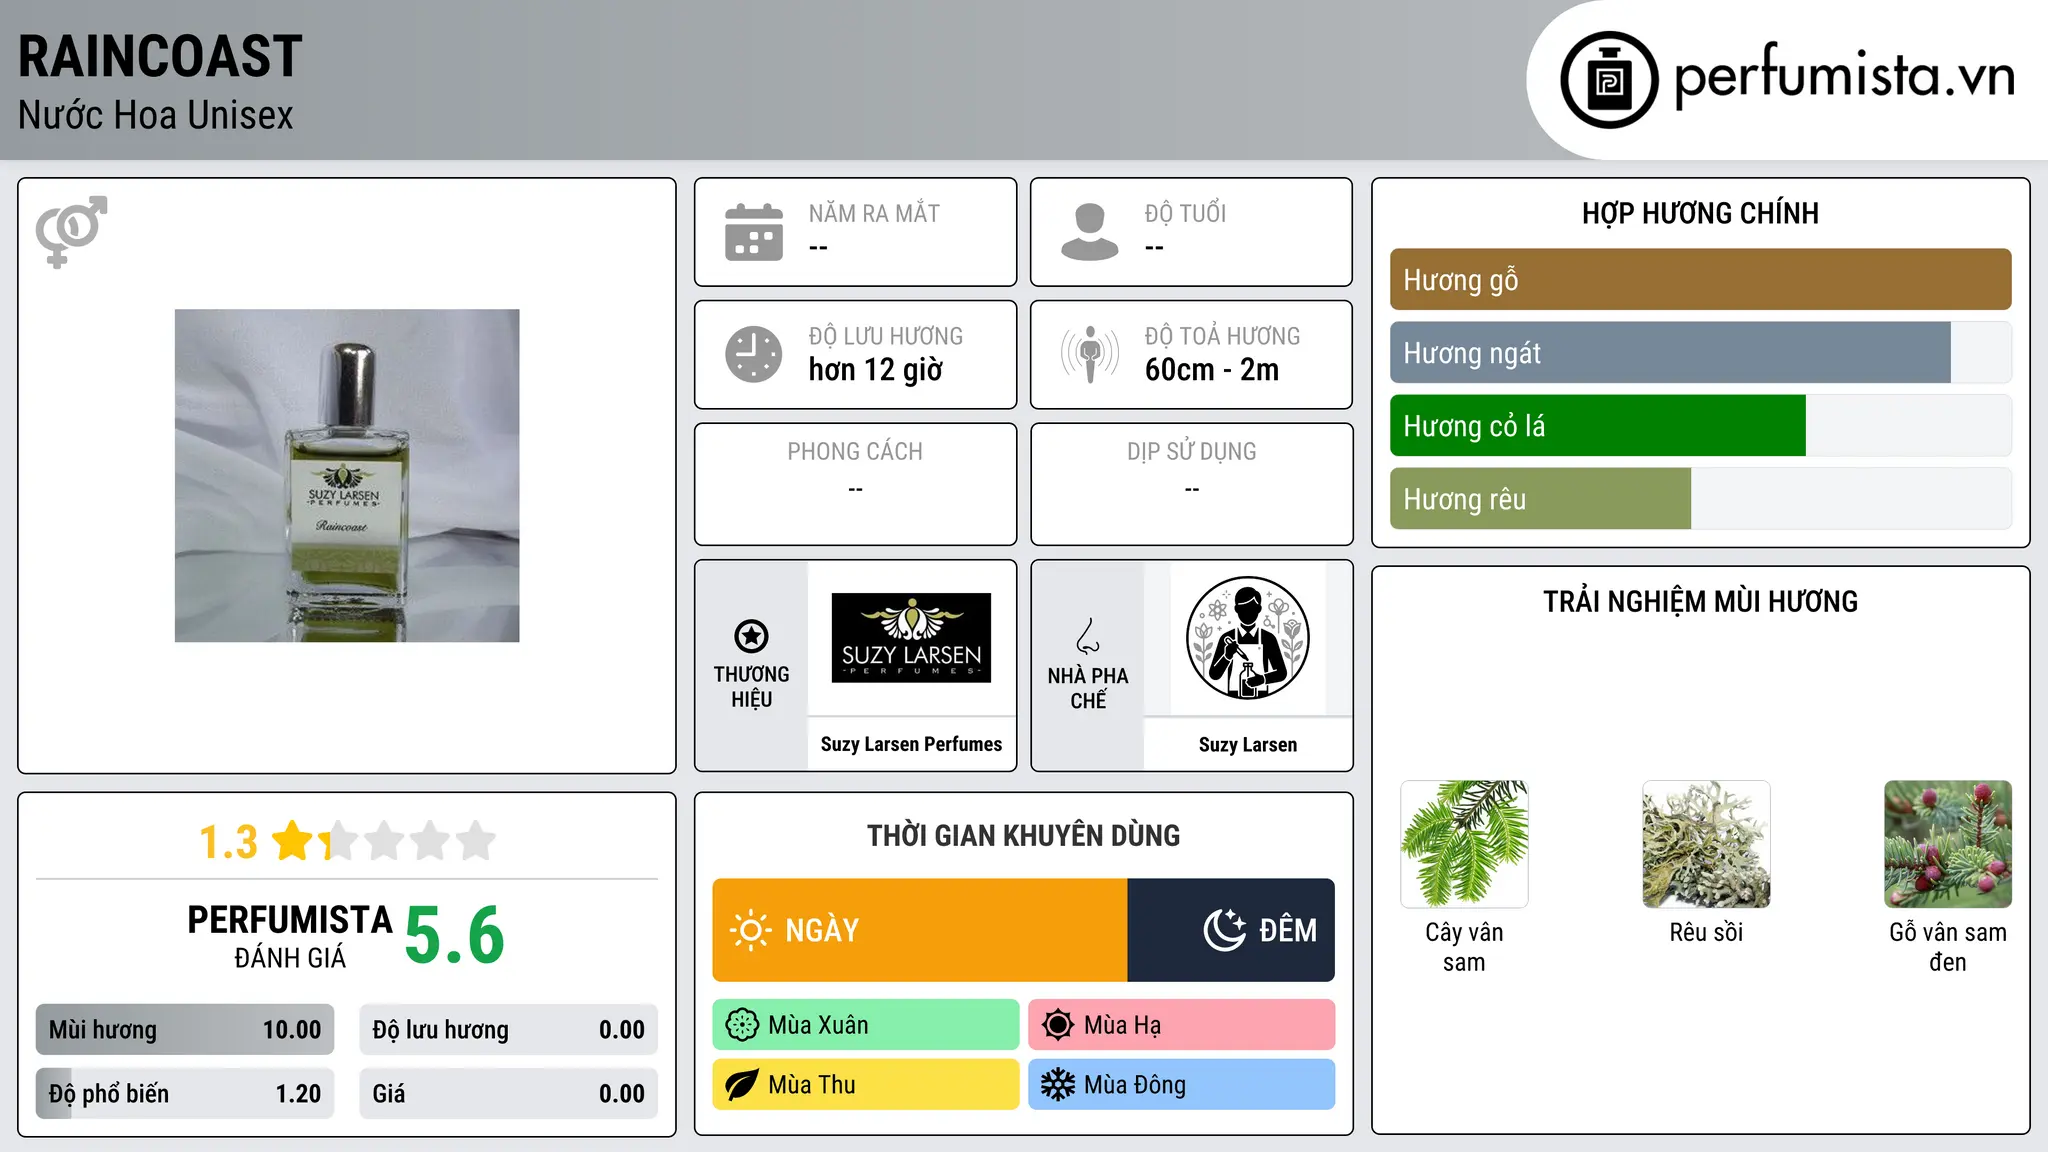Click the perfumista.vn perfume bottle logo icon
Image resolution: width=2048 pixels, height=1152 pixels.
1609,80
